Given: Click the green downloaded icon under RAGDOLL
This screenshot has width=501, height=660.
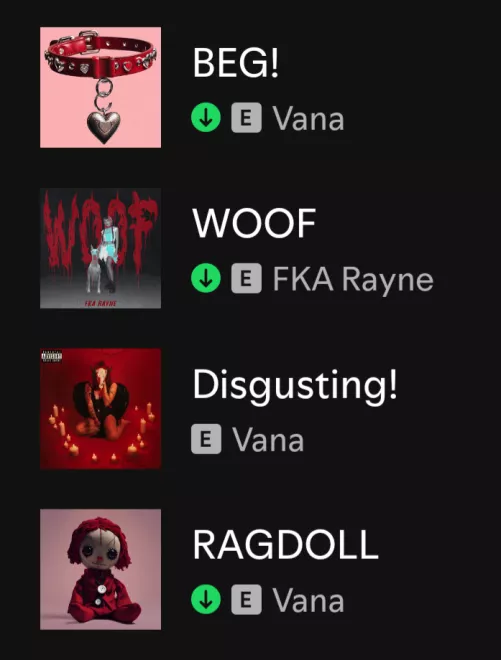Looking at the screenshot, I should (206, 600).
